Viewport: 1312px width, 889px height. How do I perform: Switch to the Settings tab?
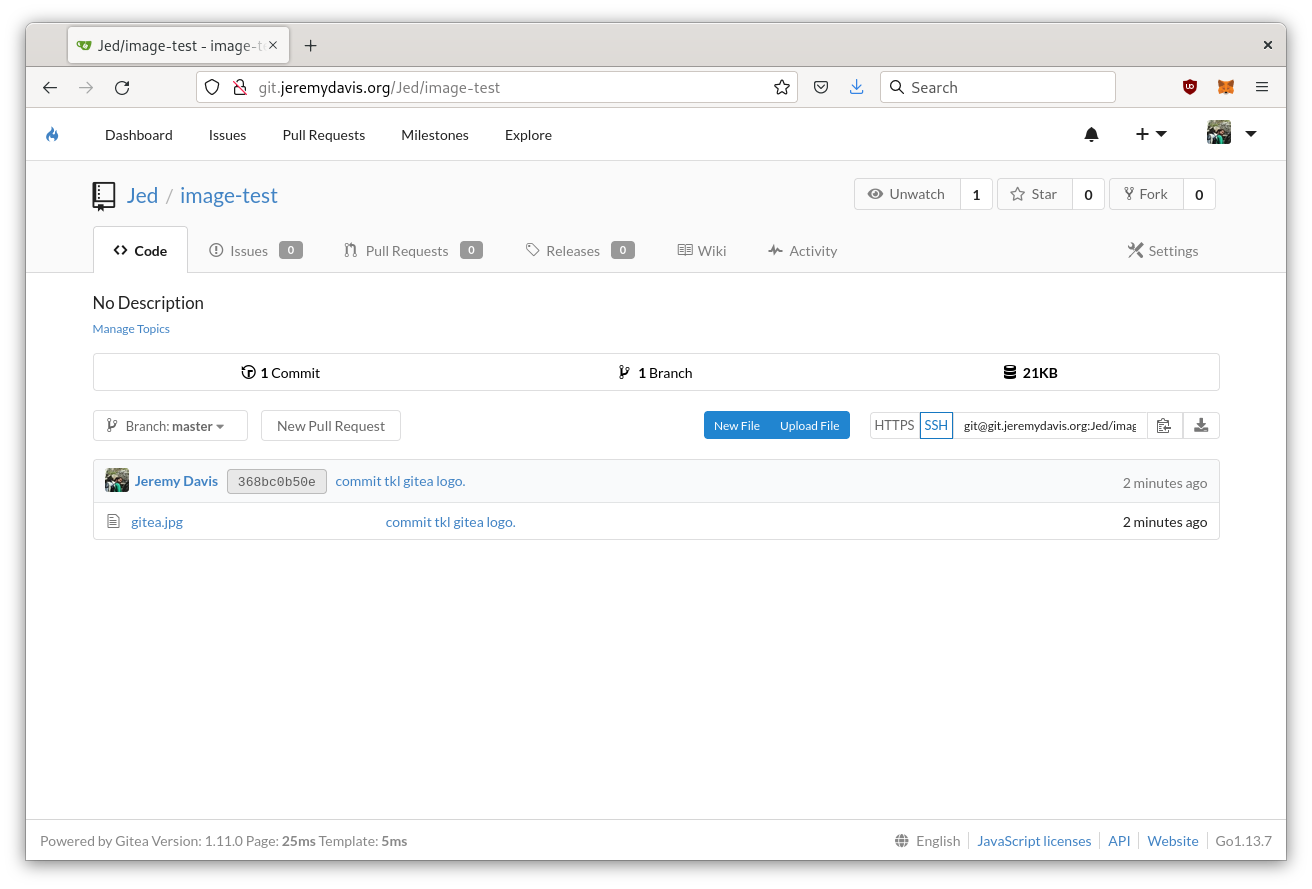(x=1163, y=250)
